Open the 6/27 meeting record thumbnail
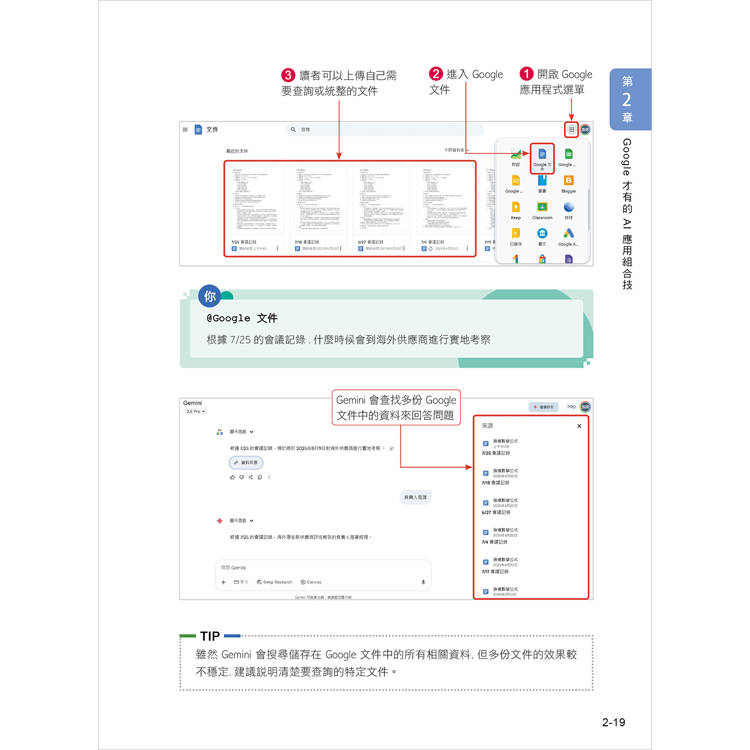Image resolution: width=750 pixels, height=750 pixels. coord(381,200)
